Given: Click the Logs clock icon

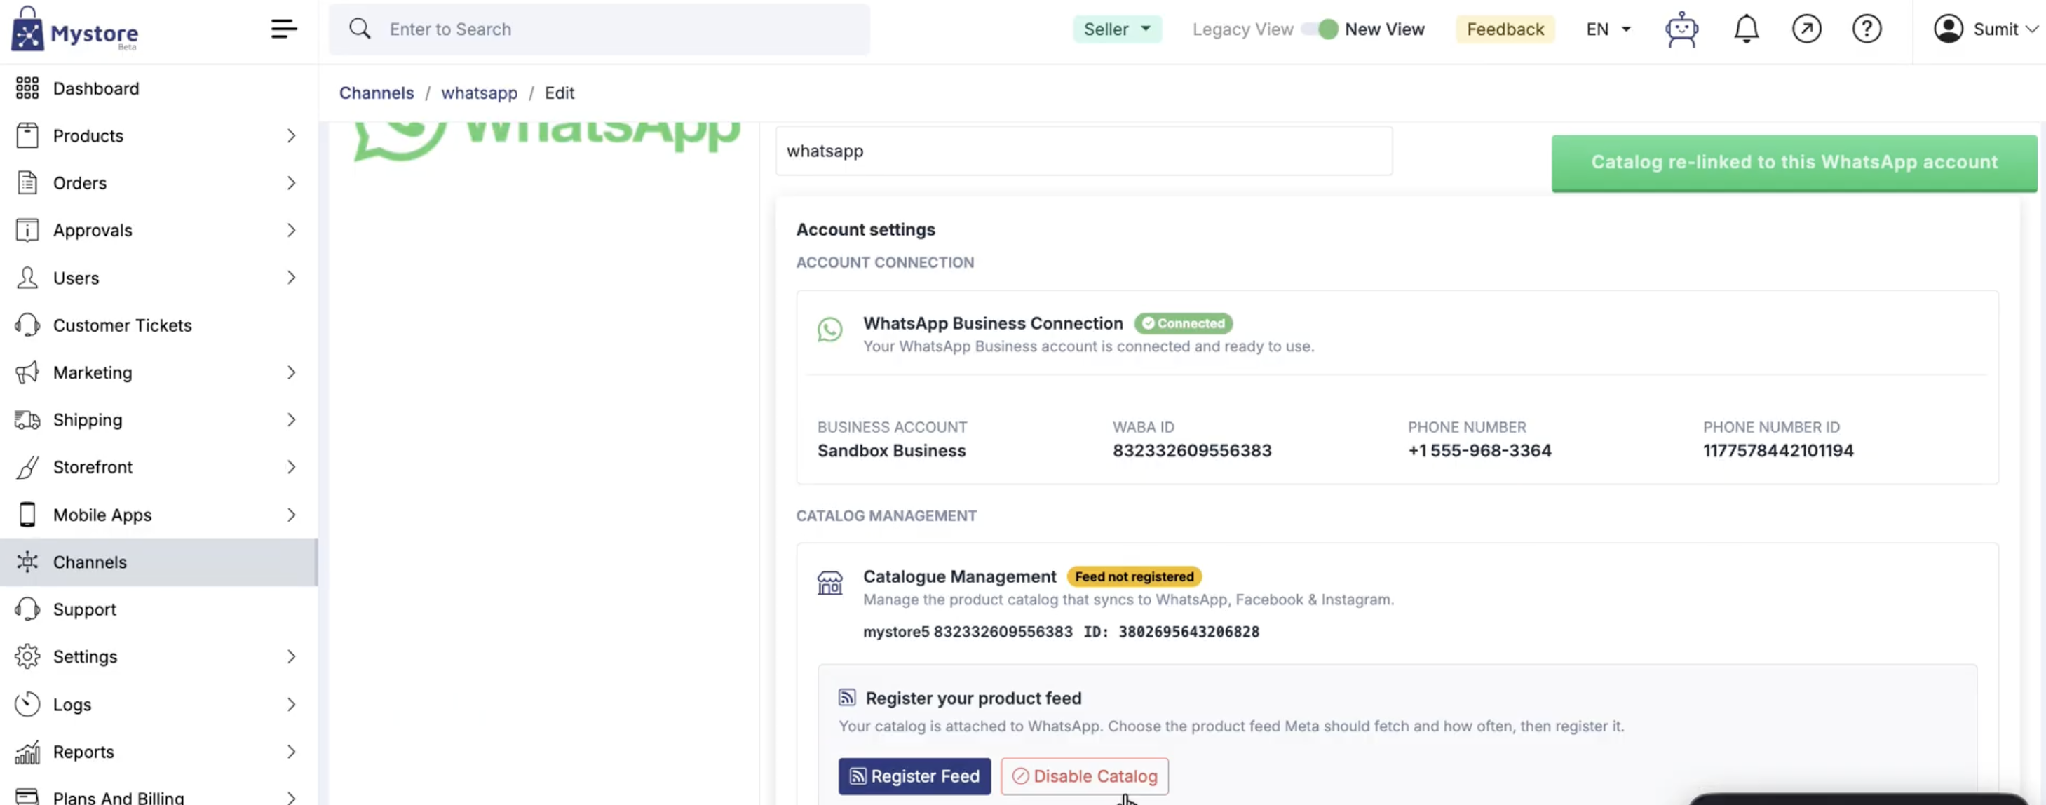Looking at the screenshot, I should (28, 704).
